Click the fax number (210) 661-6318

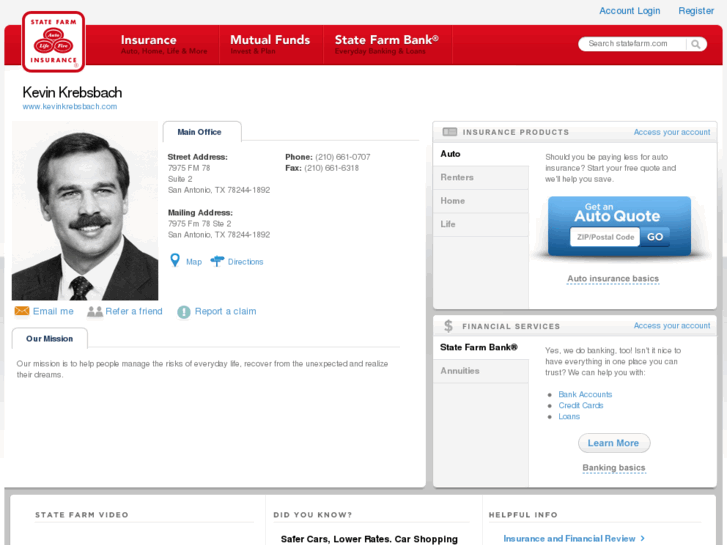pyautogui.click(x=332, y=168)
